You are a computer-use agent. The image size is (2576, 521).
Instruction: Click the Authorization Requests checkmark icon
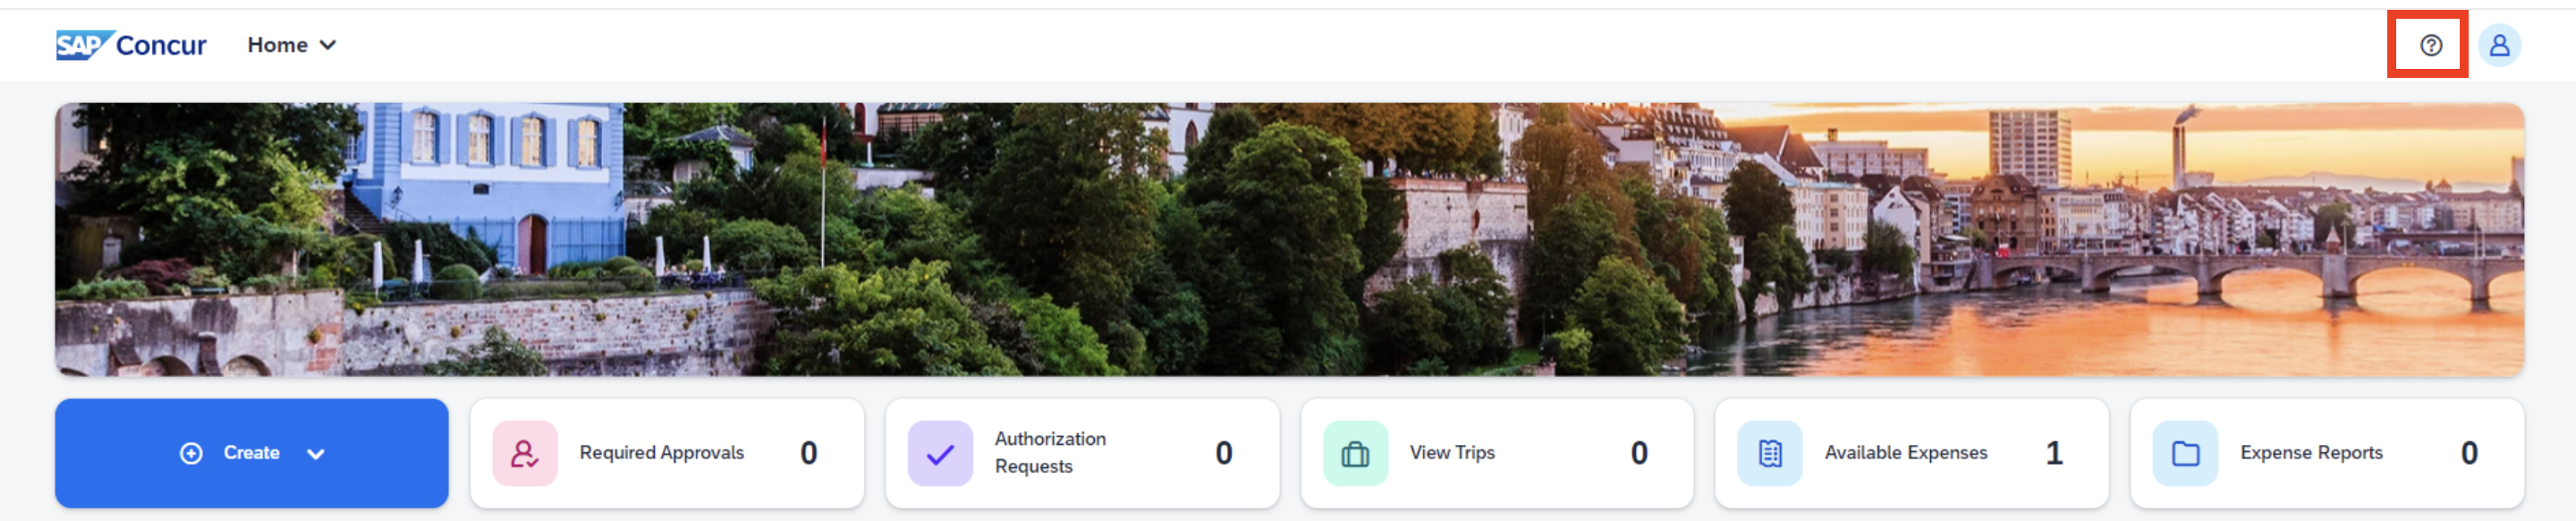tap(940, 453)
